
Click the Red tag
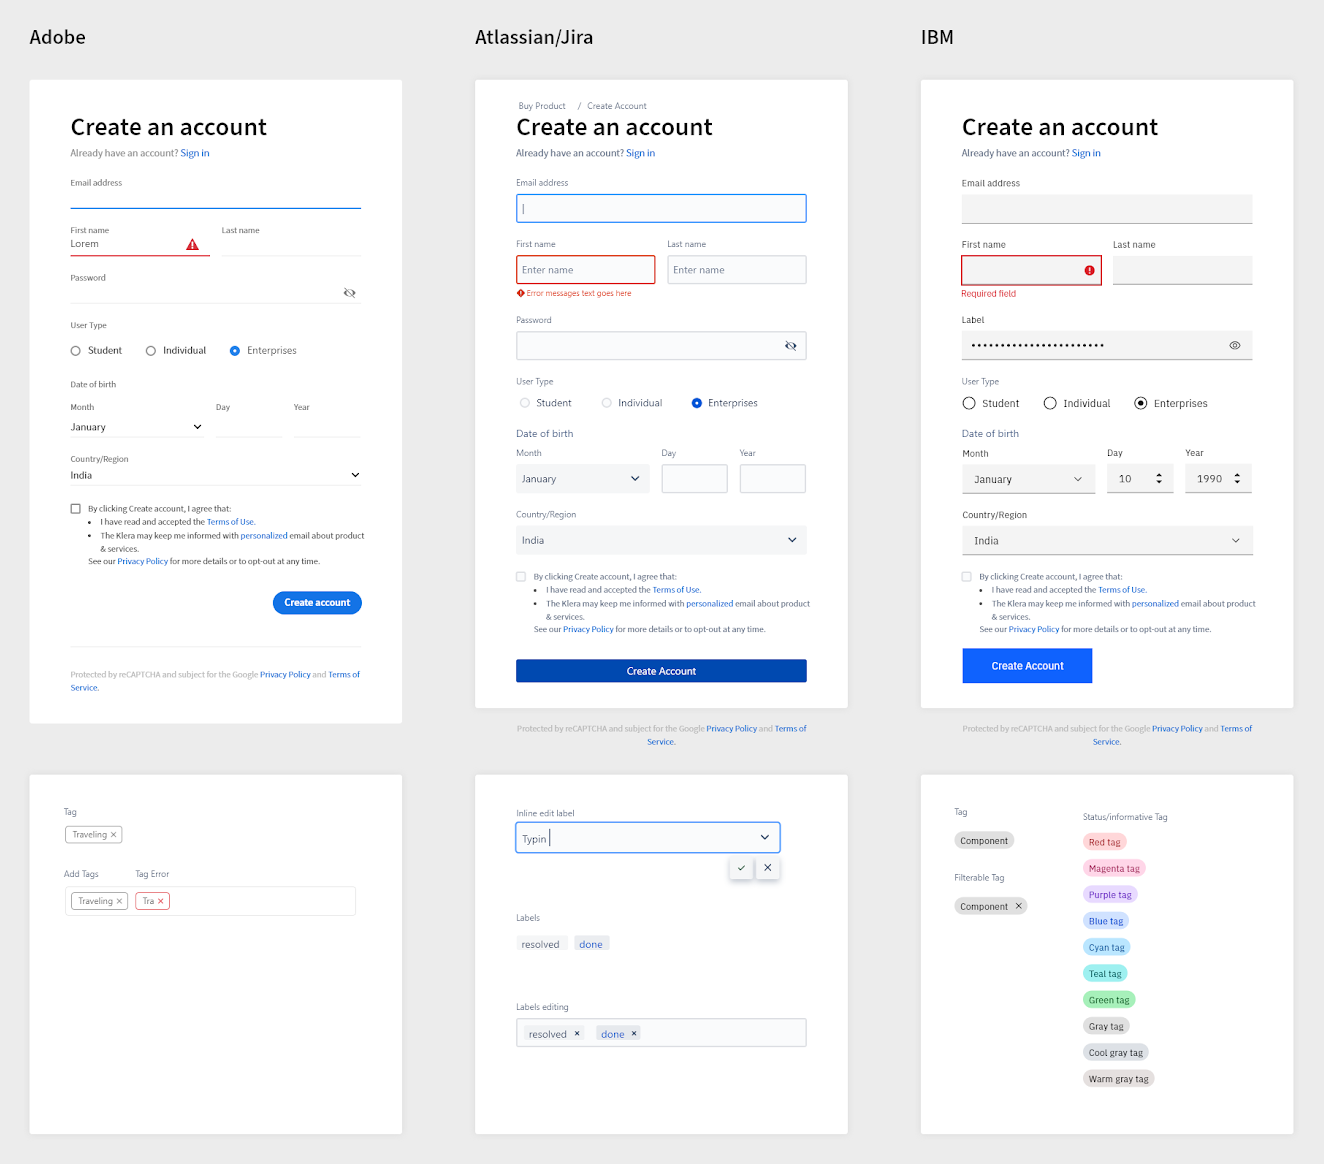(x=1105, y=842)
